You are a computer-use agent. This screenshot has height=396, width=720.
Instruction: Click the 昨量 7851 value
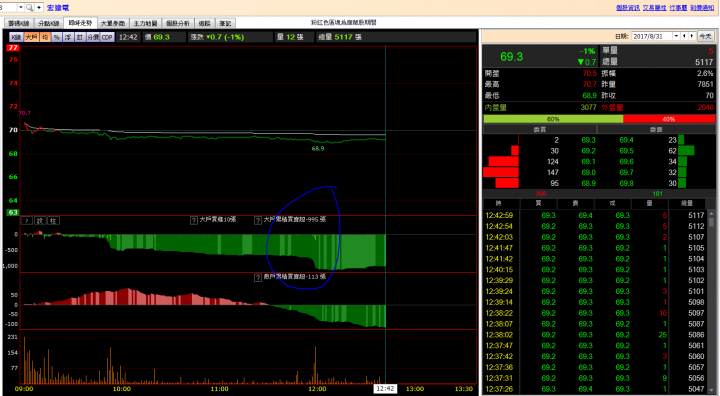705,84
